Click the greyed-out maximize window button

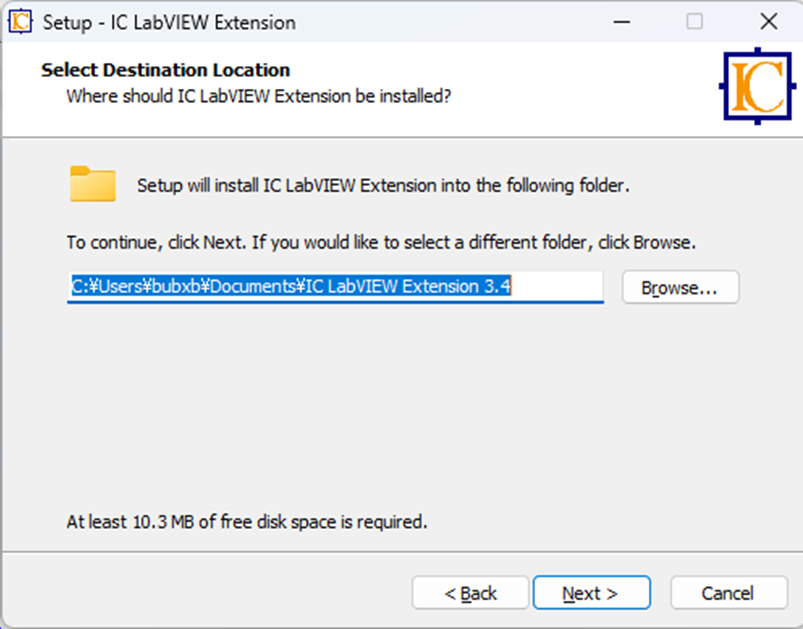pos(694,21)
